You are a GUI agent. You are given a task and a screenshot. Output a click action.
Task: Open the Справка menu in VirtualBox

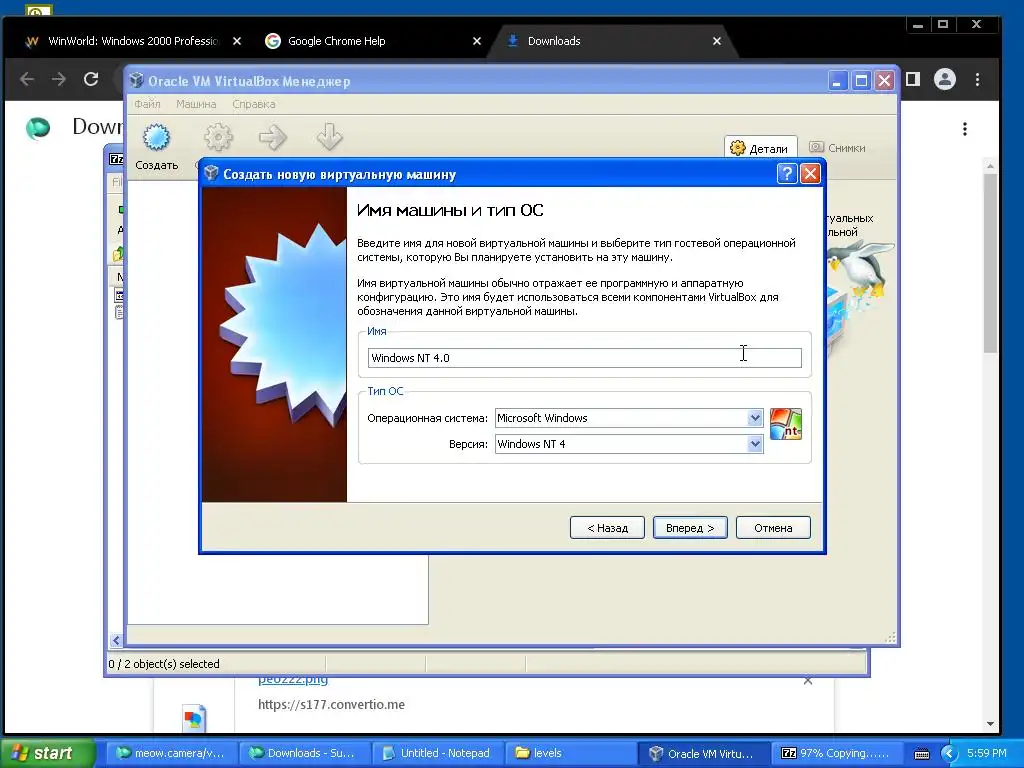coord(253,104)
